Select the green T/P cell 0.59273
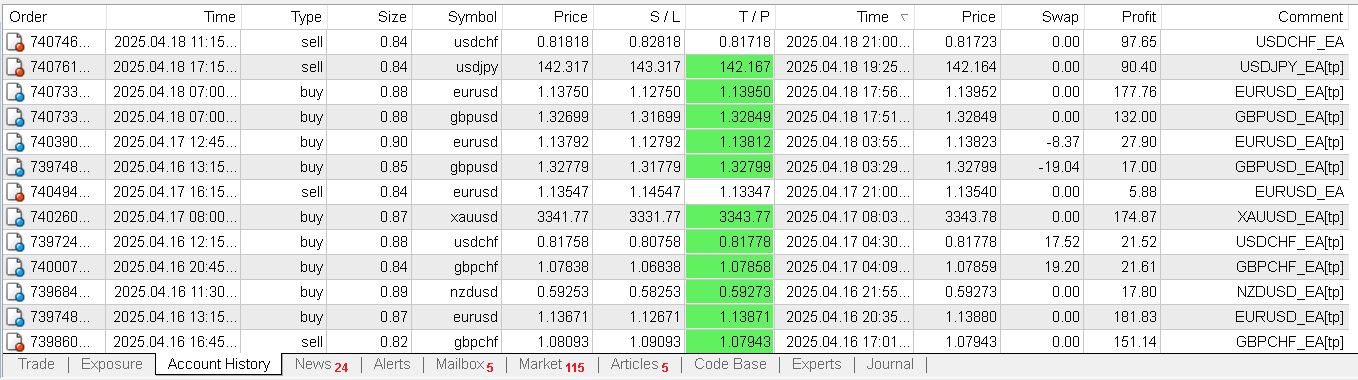Screen dimensions: 1358x380 coord(730,292)
